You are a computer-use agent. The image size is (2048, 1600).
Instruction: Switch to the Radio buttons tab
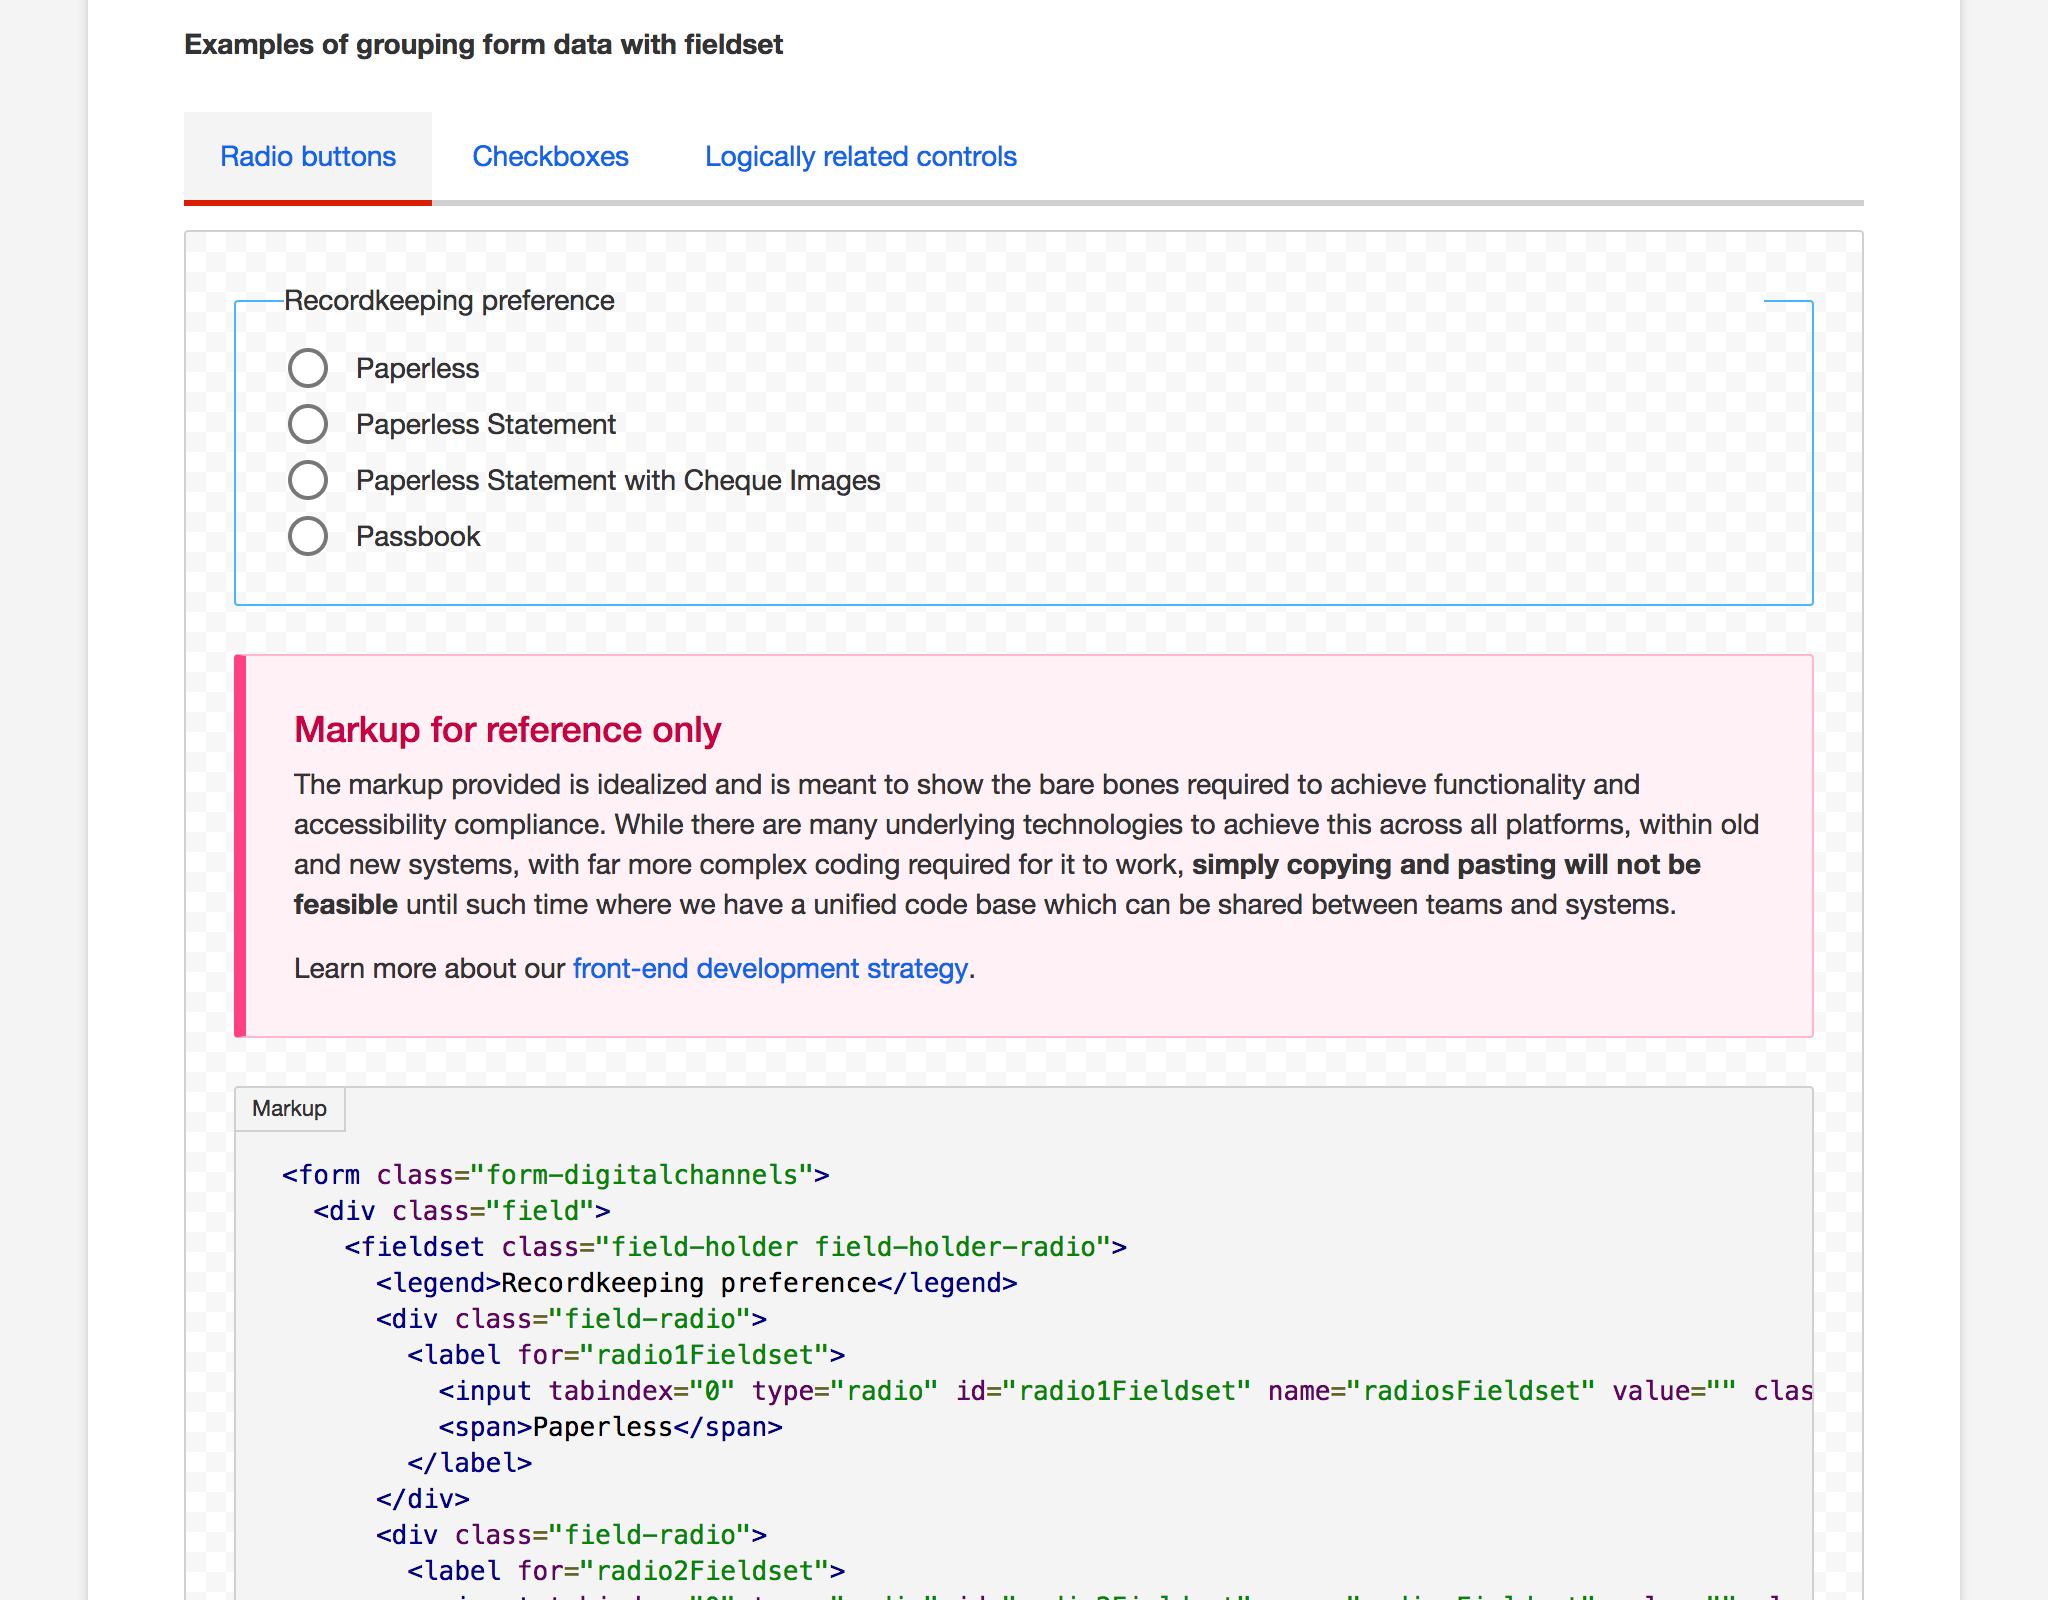tap(308, 157)
